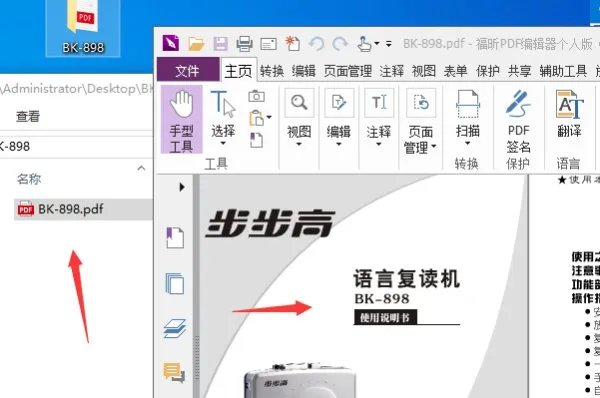Click the 语言复读机 title on the PDF page
The height and width of the screenshot is (398, 600).
point(406,279)
